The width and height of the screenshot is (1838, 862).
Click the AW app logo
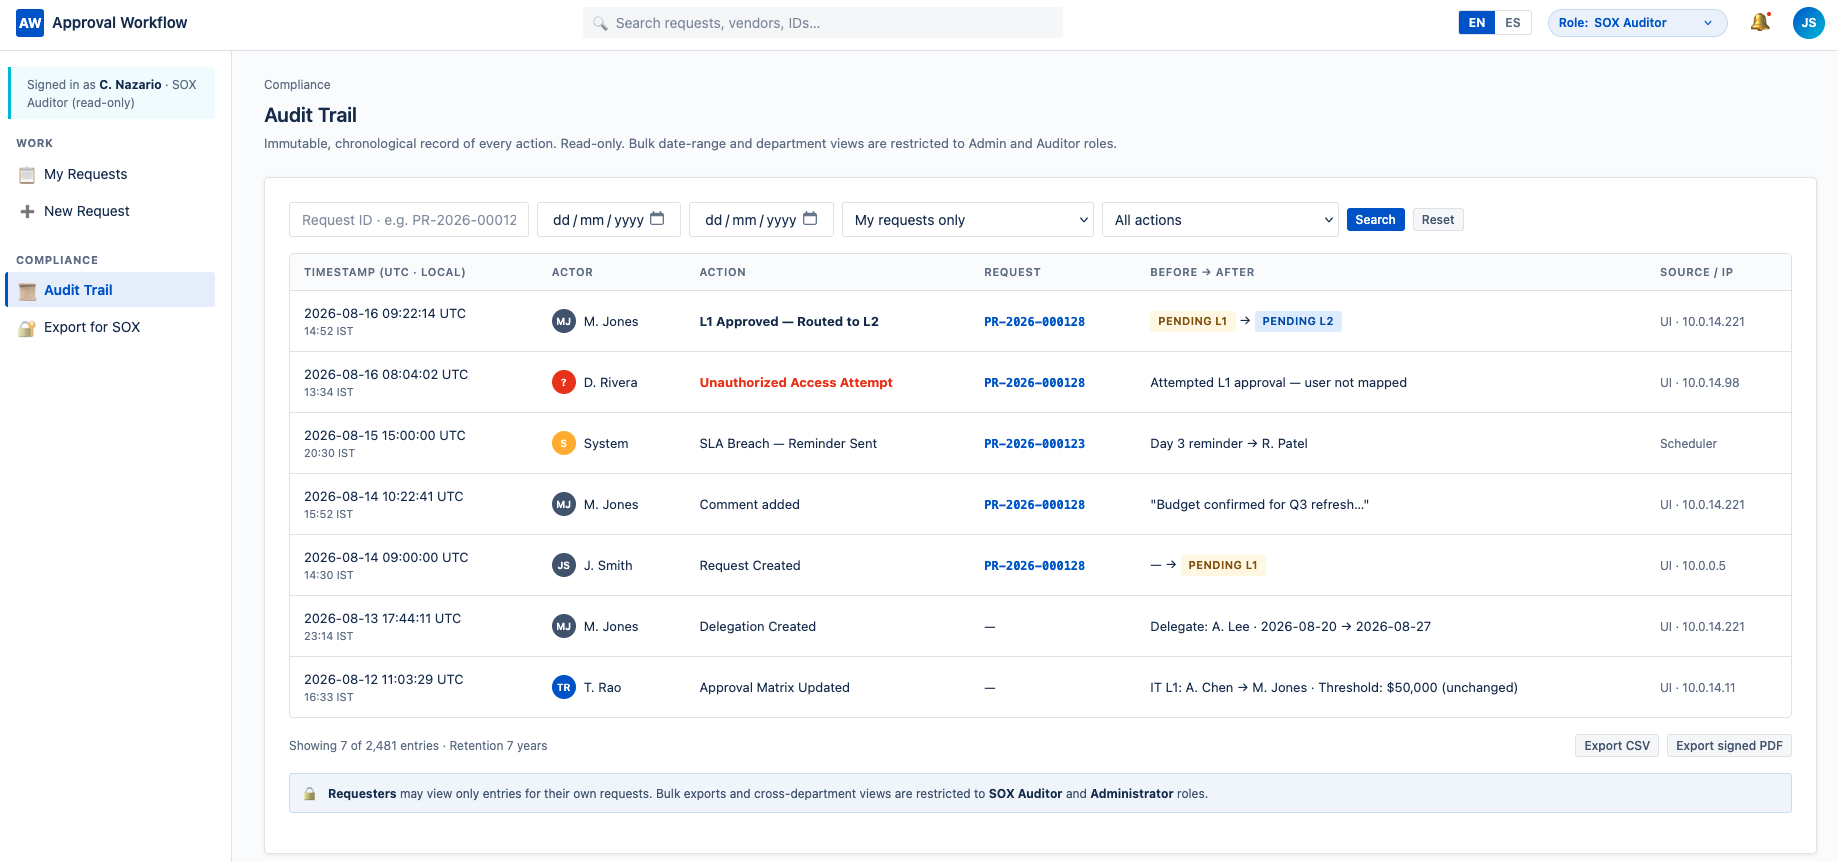point(30,23)
